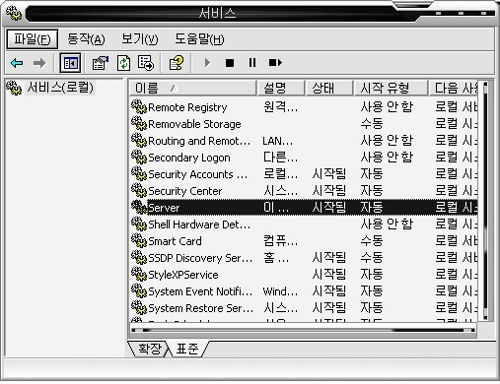Sort by the 시작 유형 column header
This screenshot has width=500, height=384.
click(x=391, y=88)
